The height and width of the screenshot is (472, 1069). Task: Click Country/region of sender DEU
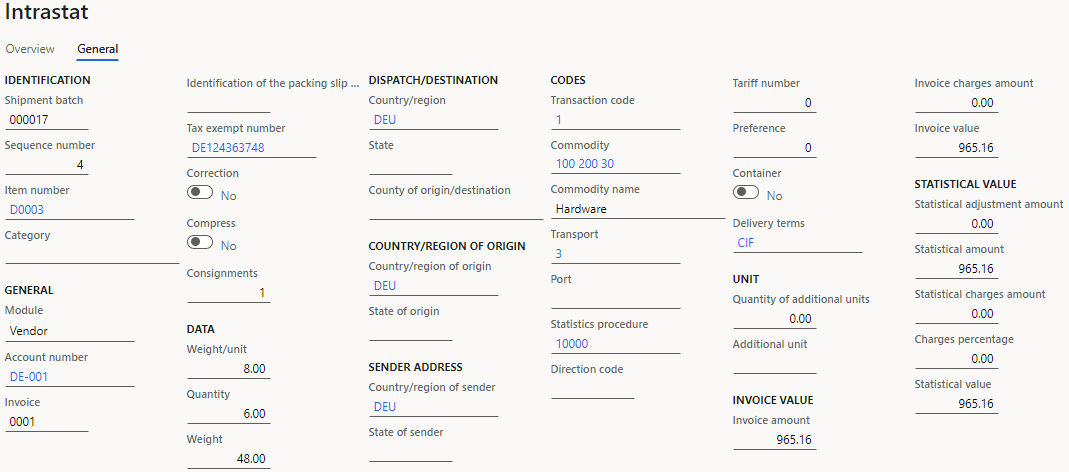434,407
